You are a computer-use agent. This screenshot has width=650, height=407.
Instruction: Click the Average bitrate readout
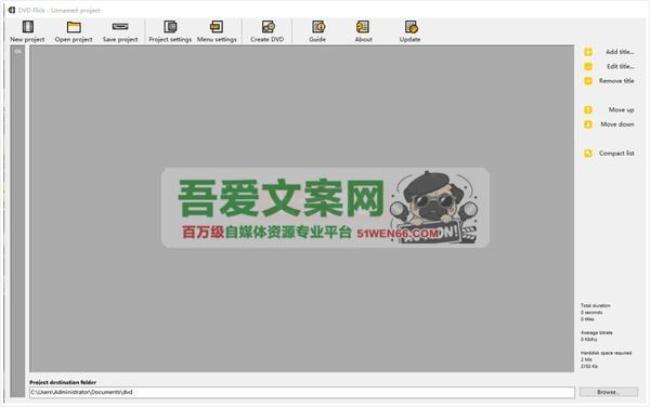[596, 336]
